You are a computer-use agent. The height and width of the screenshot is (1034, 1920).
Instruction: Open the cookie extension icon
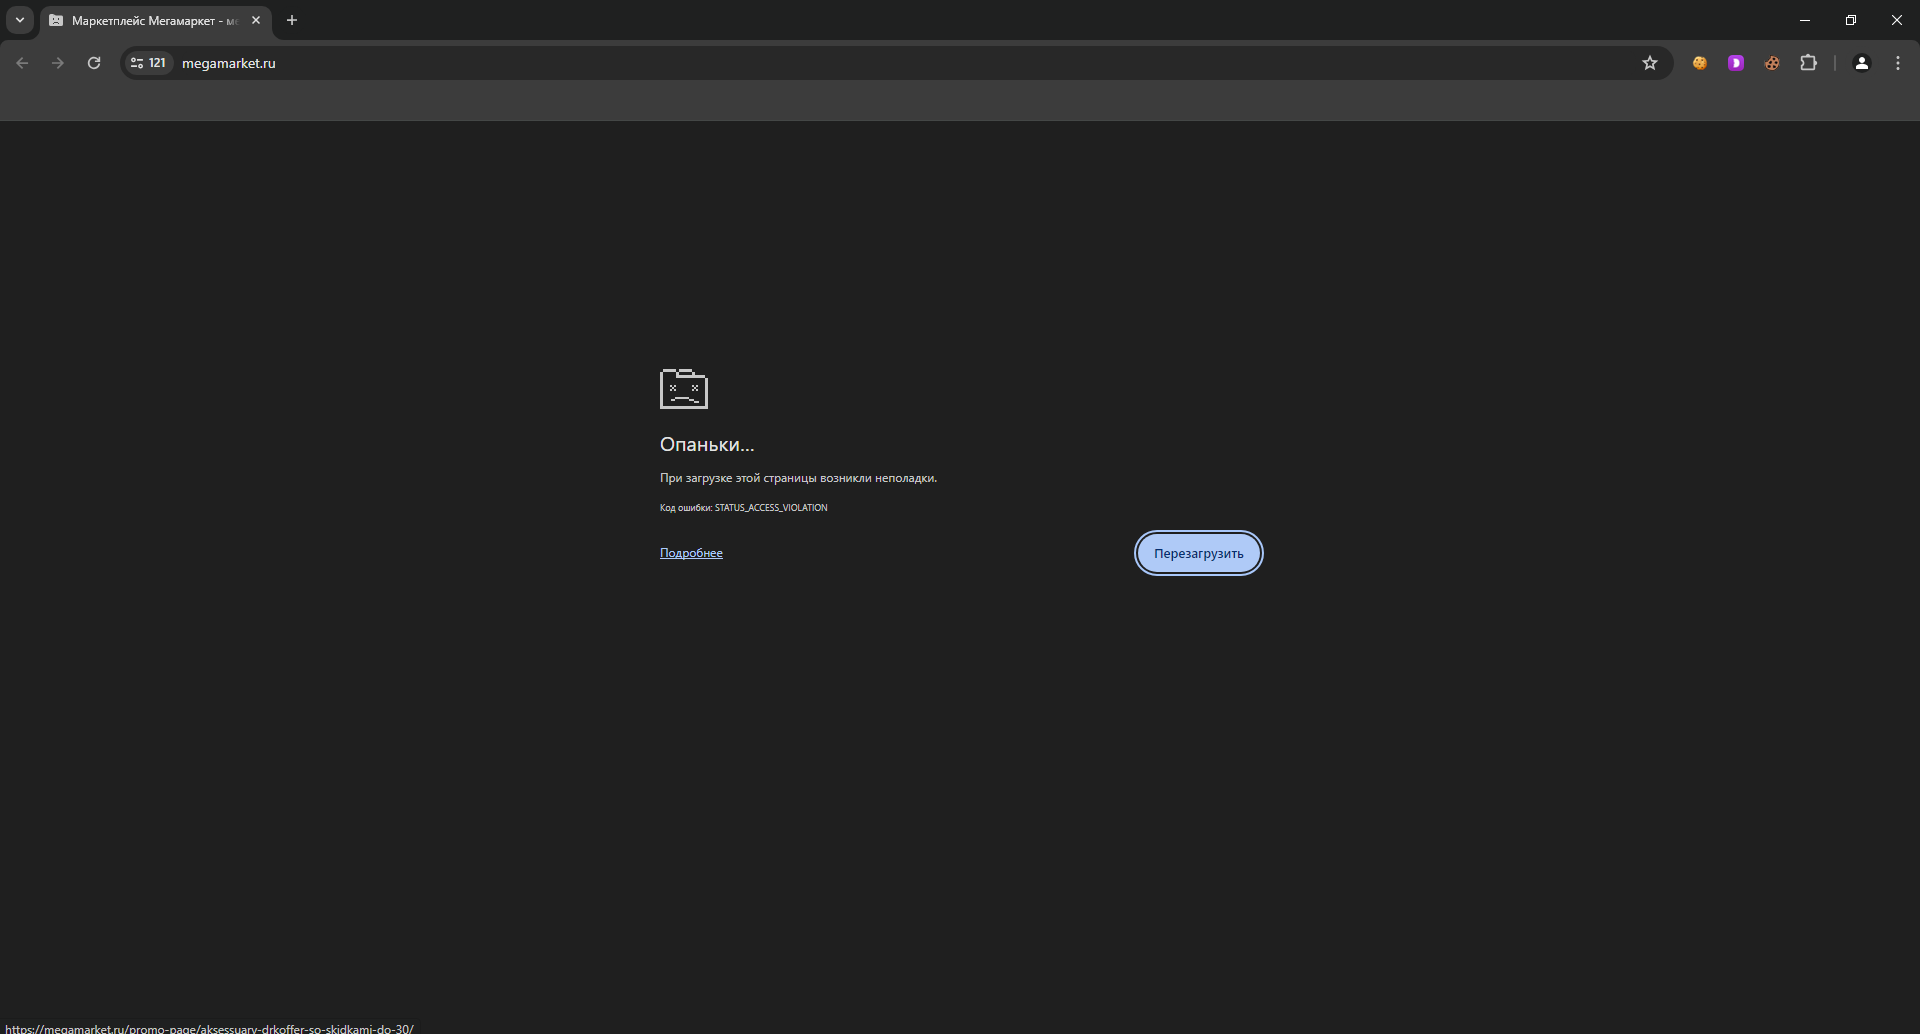1700,63
